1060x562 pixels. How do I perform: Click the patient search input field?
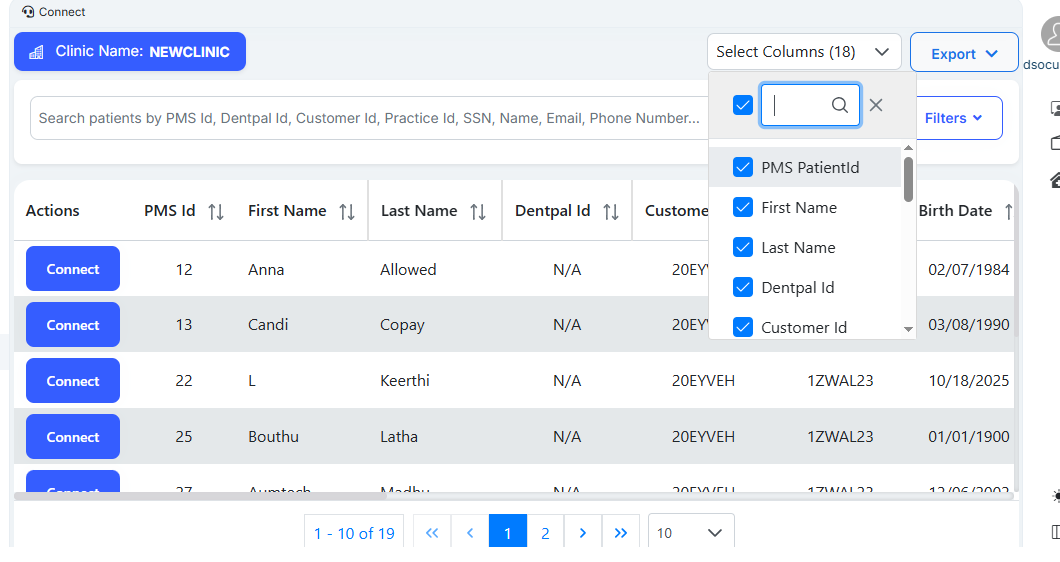[x=368, y=118]
